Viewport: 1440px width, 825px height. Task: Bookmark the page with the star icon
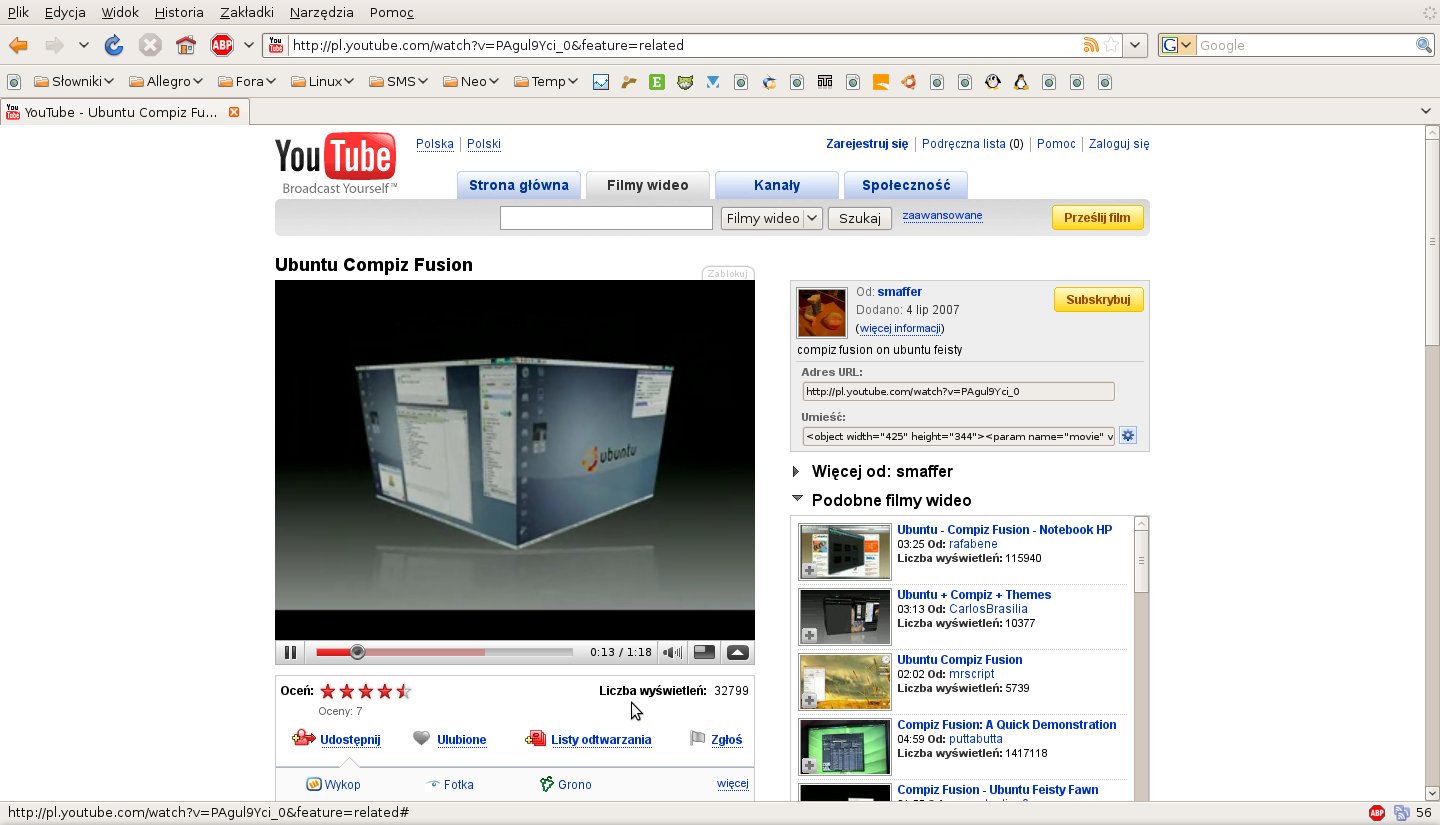[1111, 45]
